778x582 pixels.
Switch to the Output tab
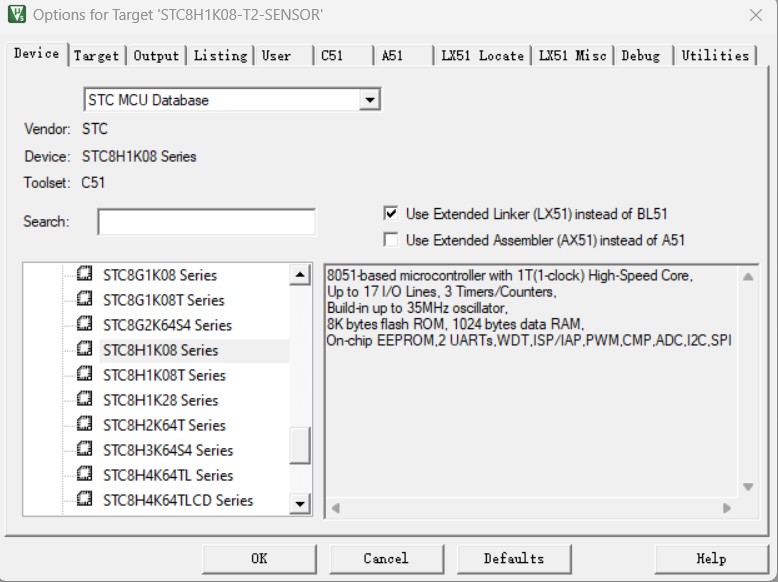(x=156, y=56)
